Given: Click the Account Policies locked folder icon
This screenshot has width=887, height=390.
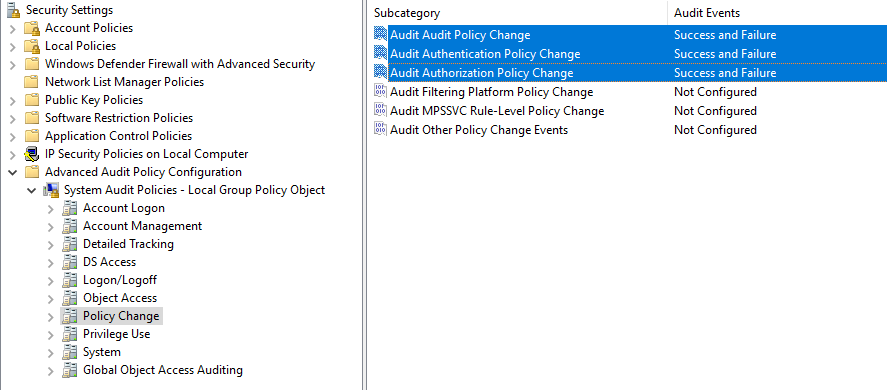Looking at the screenshot, I should [x=32, y=28].
